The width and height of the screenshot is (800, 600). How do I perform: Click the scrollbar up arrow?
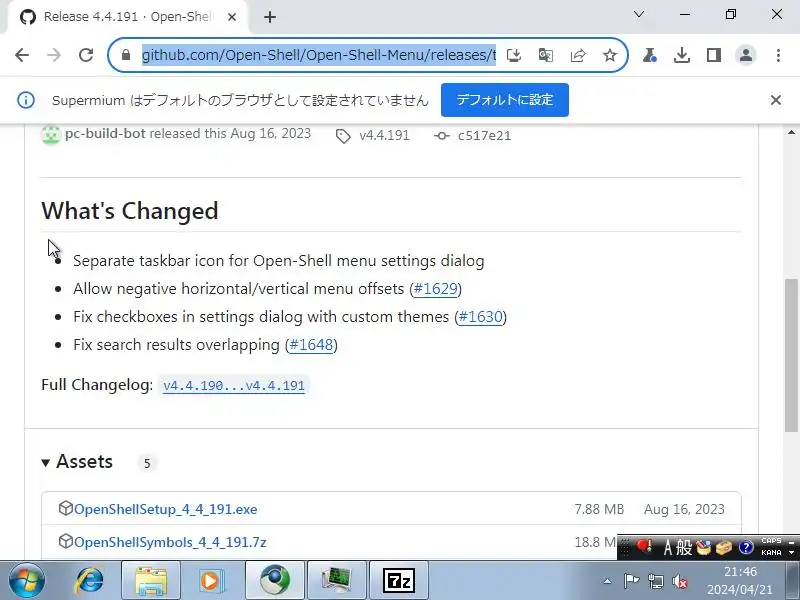(791, 132)
